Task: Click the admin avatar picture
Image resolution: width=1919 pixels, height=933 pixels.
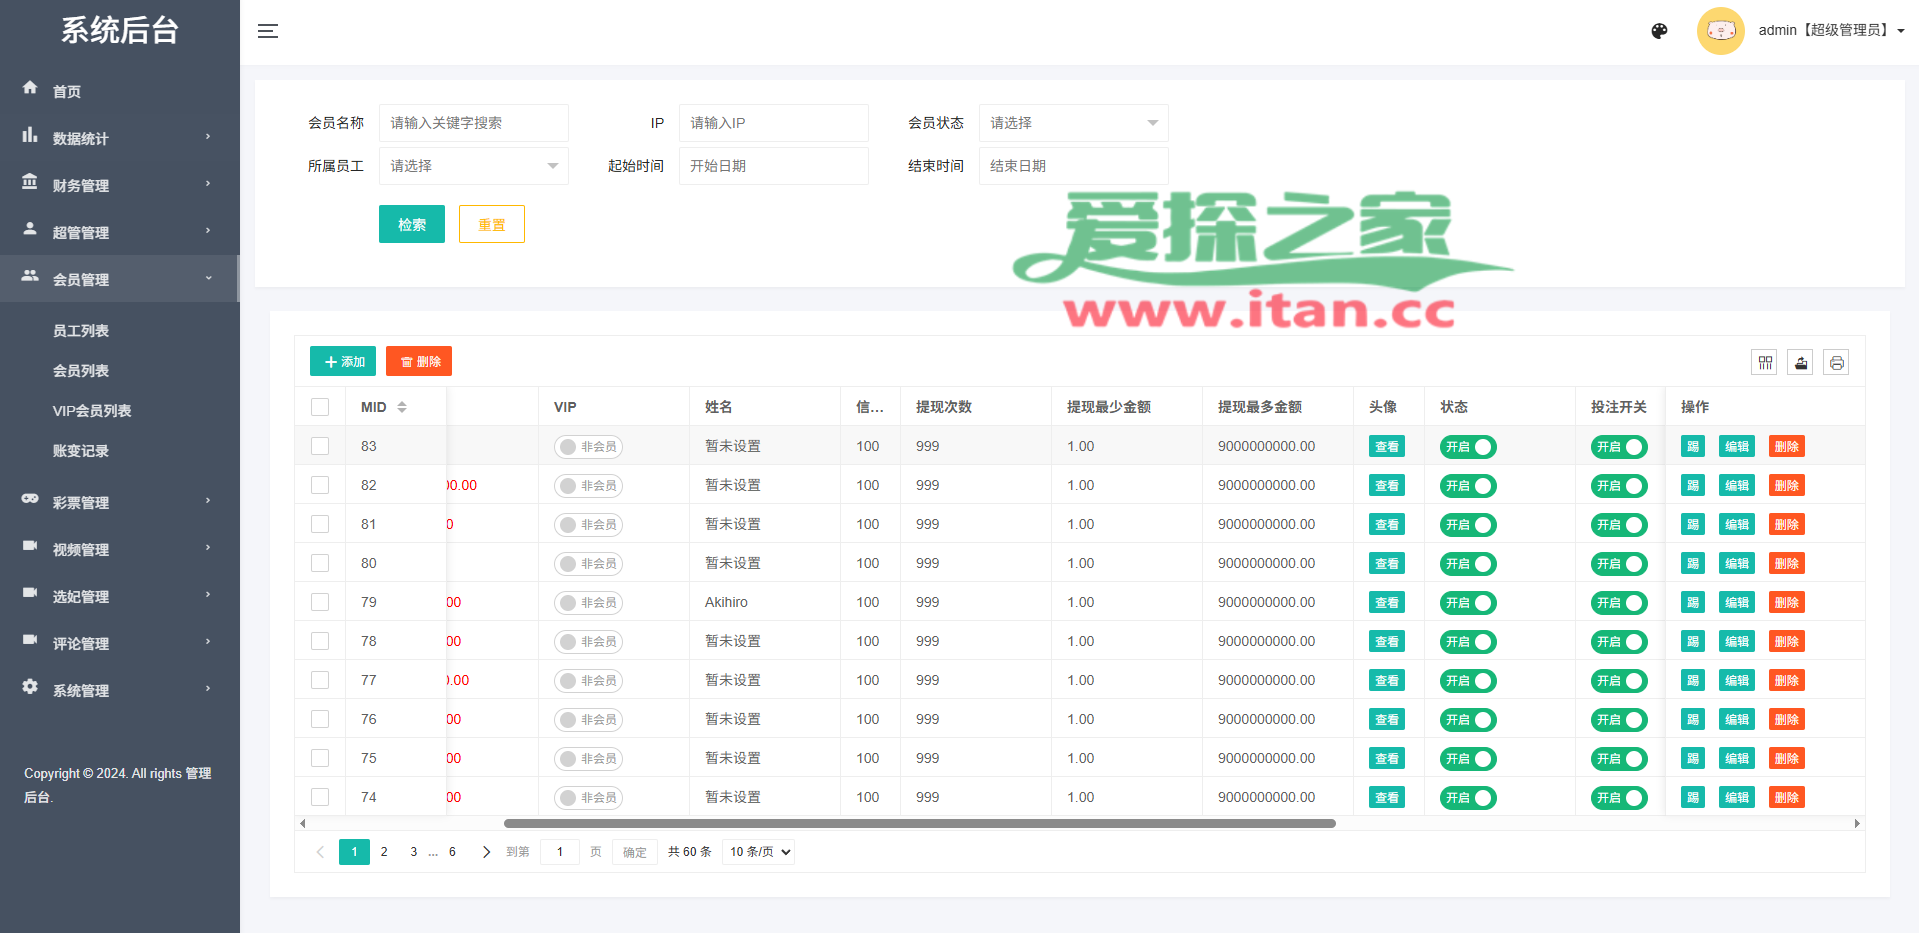Action: 1720,31
